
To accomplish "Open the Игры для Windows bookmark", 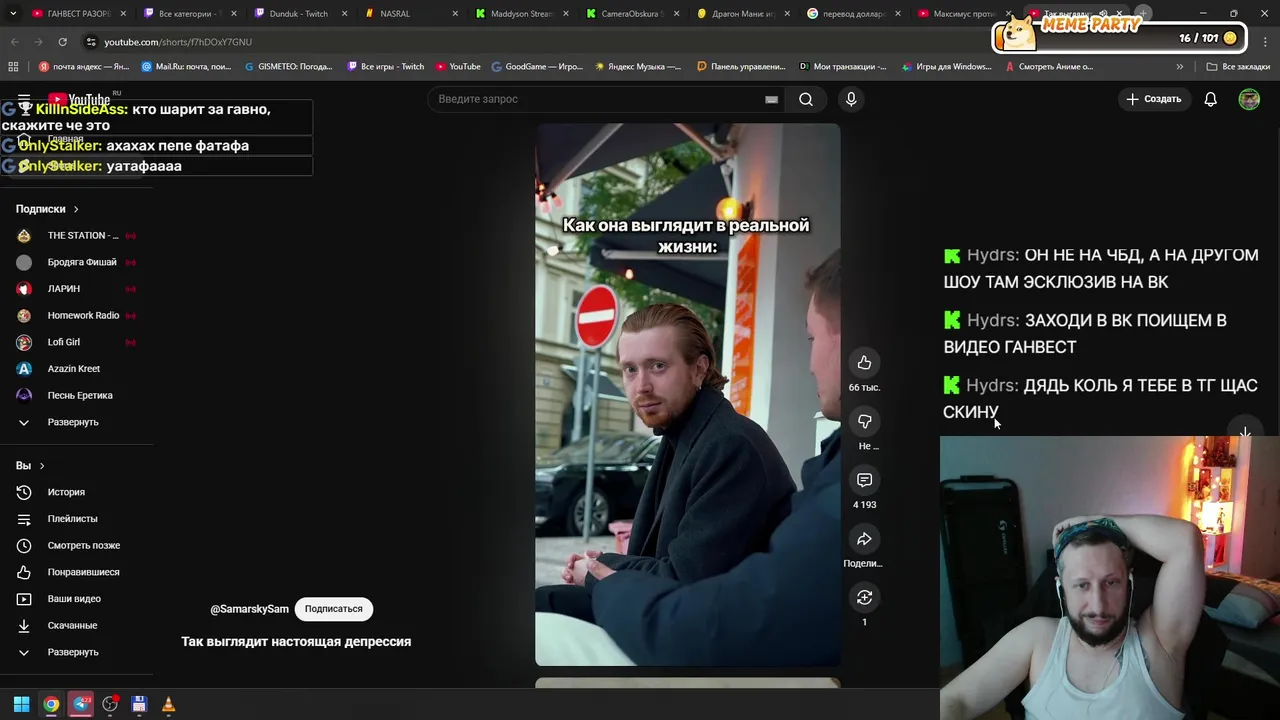I will click(946, 66).
